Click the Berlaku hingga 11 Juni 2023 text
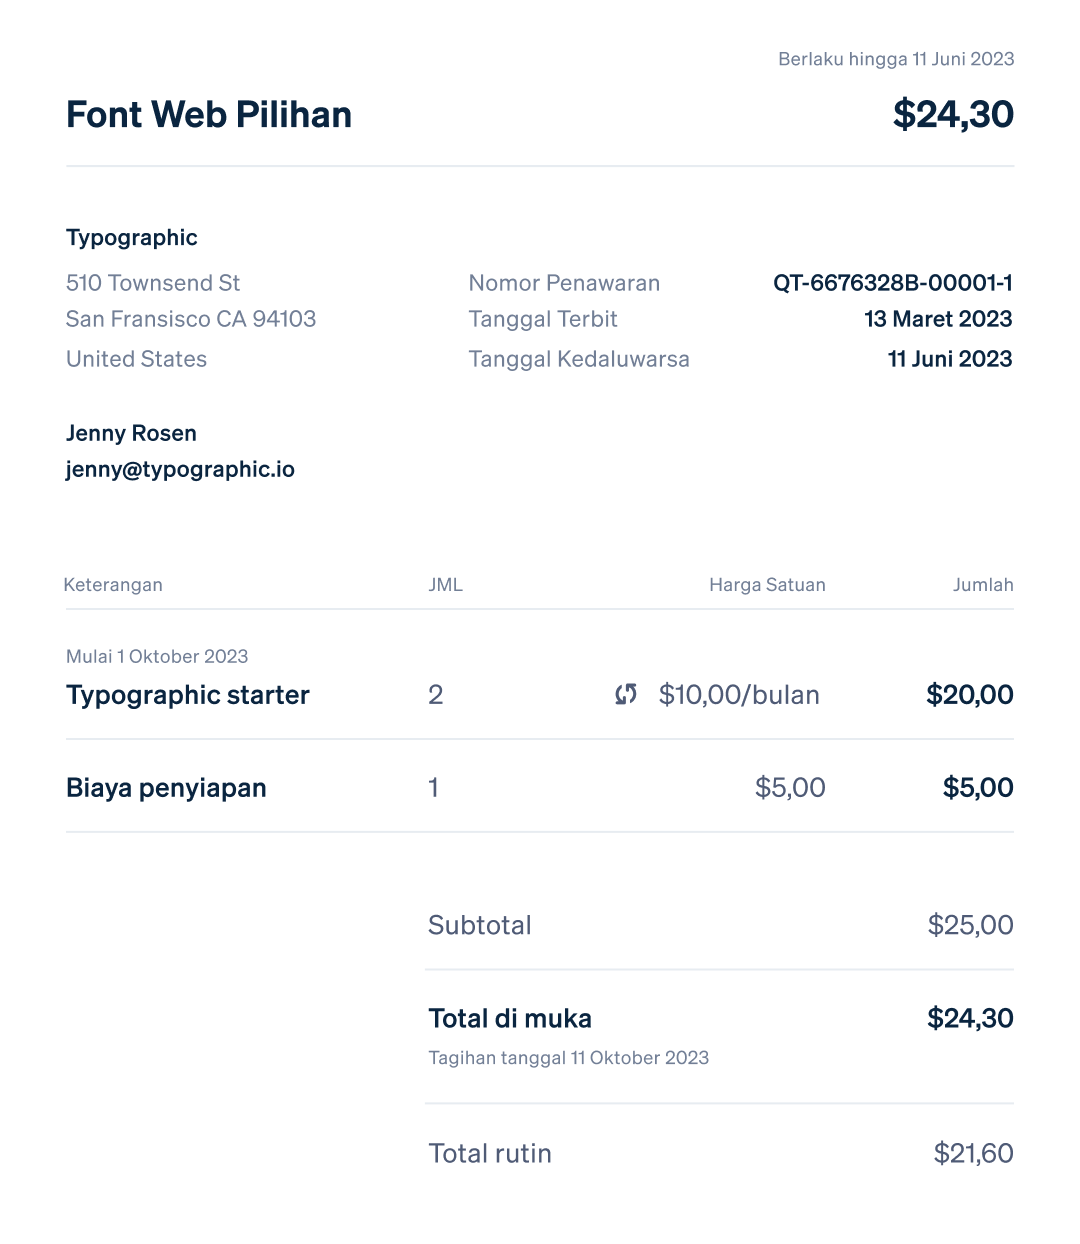Viewport: 1080px width, 1244px height. 896,59
